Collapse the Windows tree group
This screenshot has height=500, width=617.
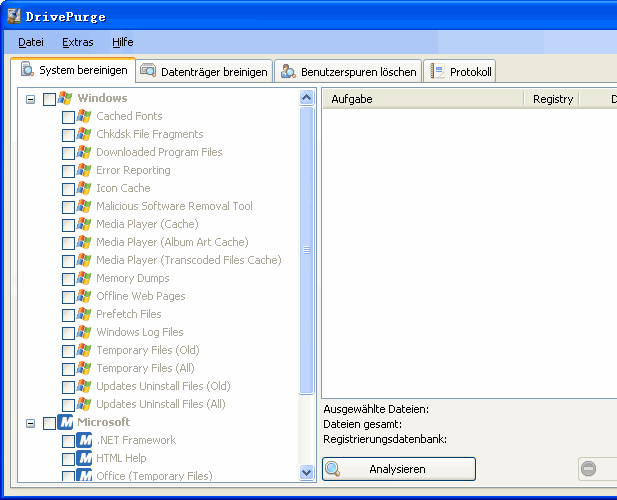pyautogui.click(x=30, y=99)
